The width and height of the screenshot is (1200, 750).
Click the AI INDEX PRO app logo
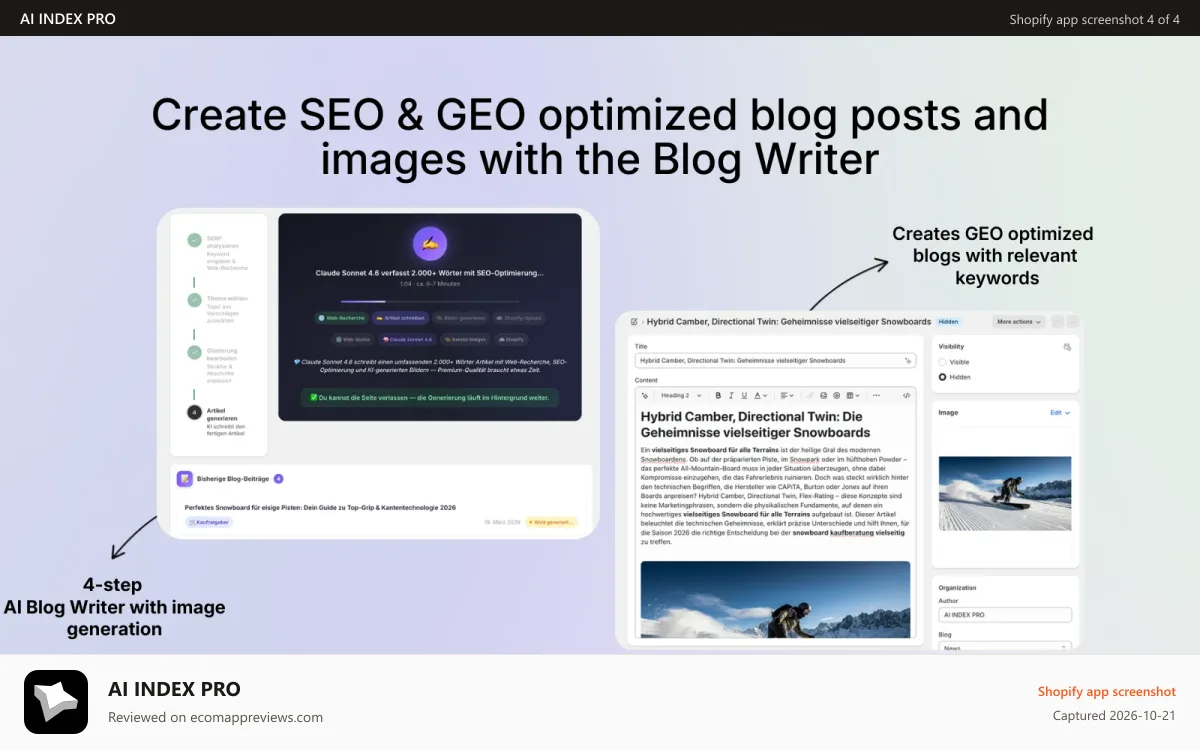(56, 702)
